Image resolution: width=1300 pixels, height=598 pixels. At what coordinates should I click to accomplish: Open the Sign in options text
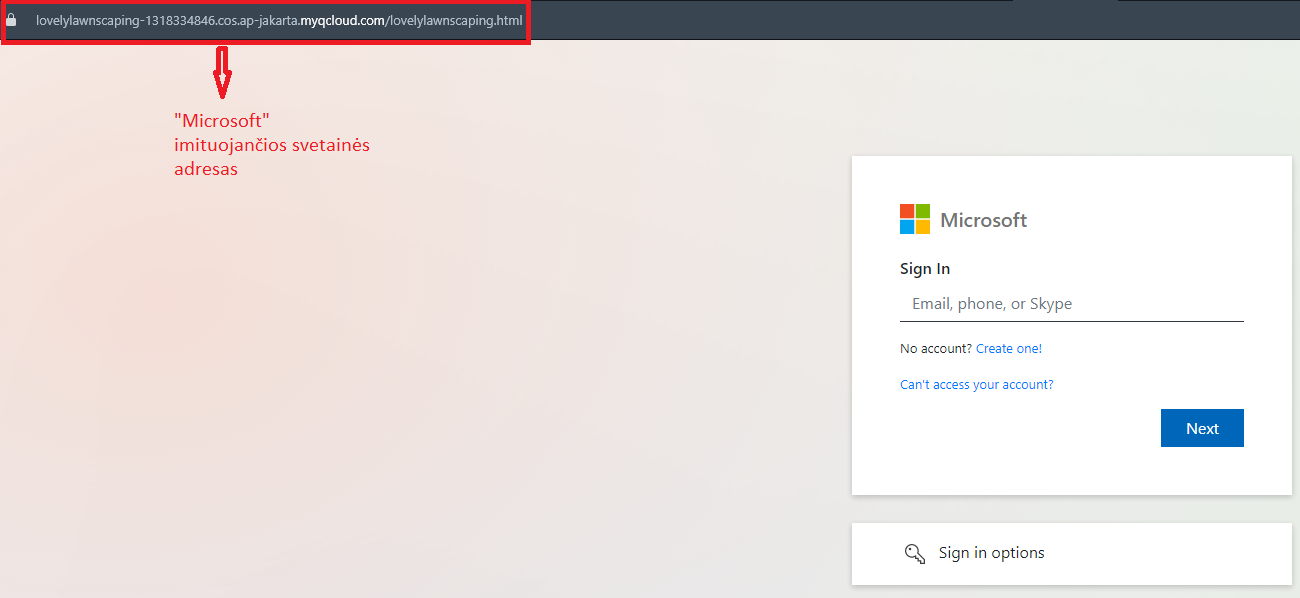[992, 553]
